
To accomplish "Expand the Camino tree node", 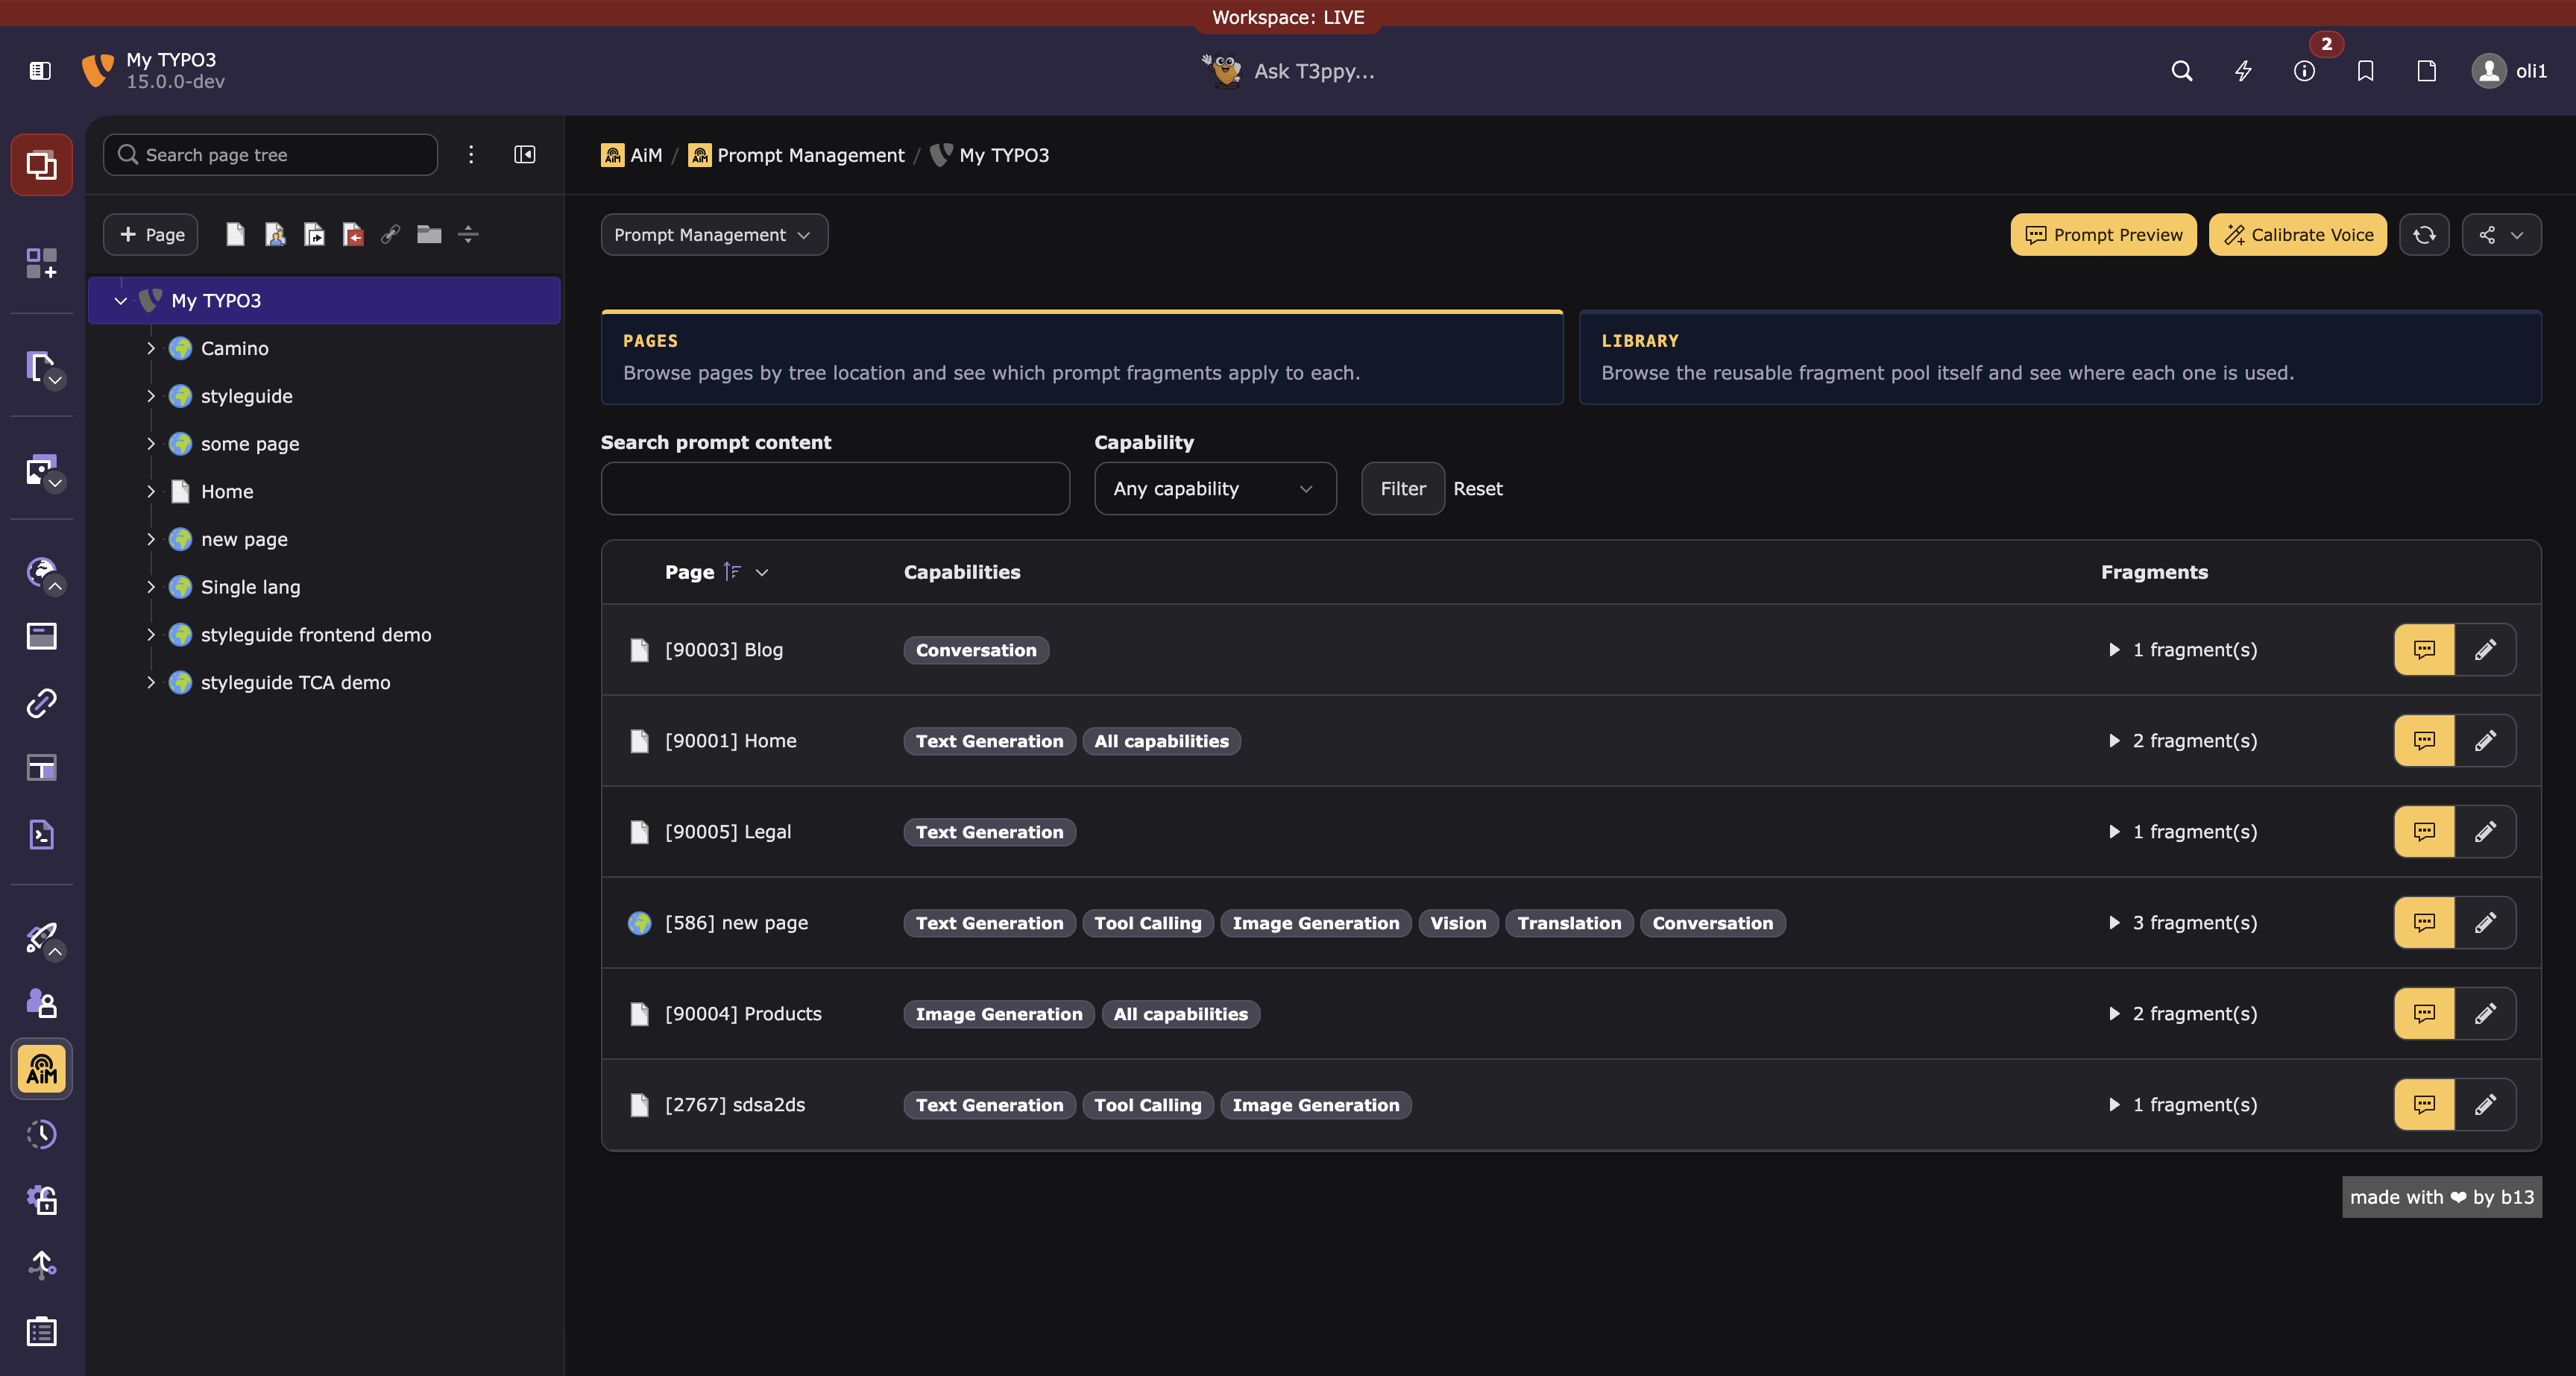I will click(x=151, y=348).
